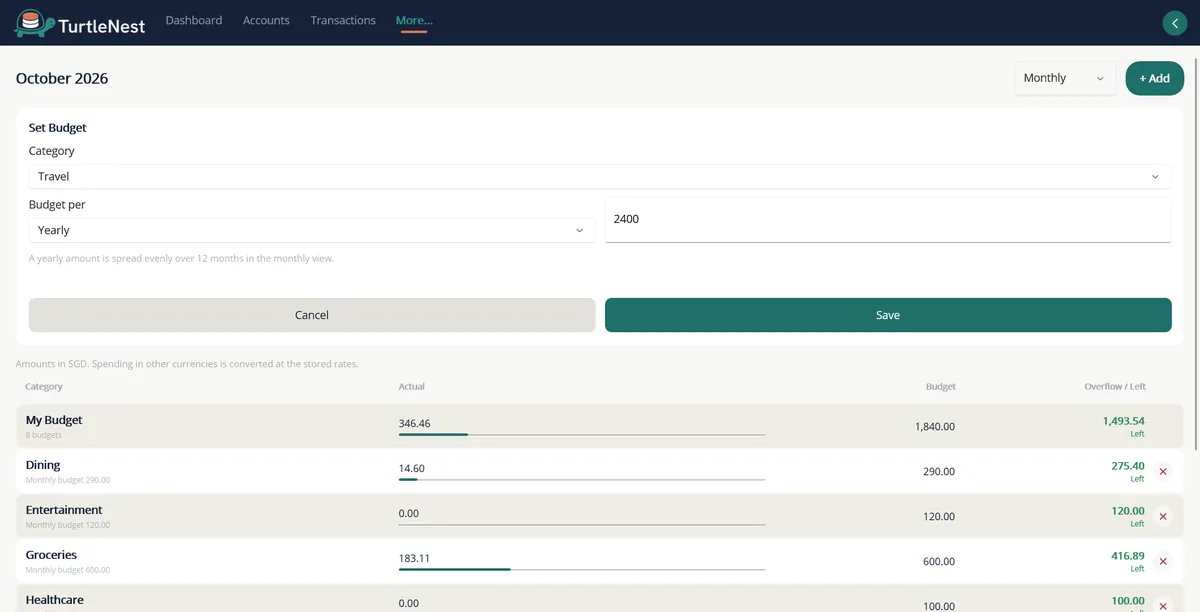Open the Dashboard nav item

click(194, 20)
